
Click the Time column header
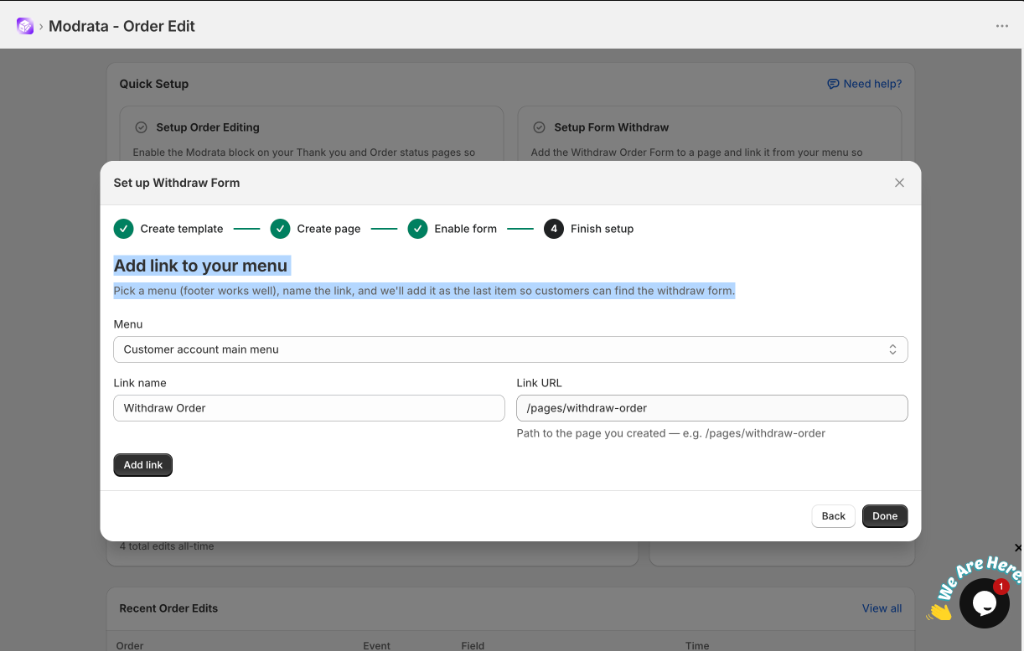[697, 645]
